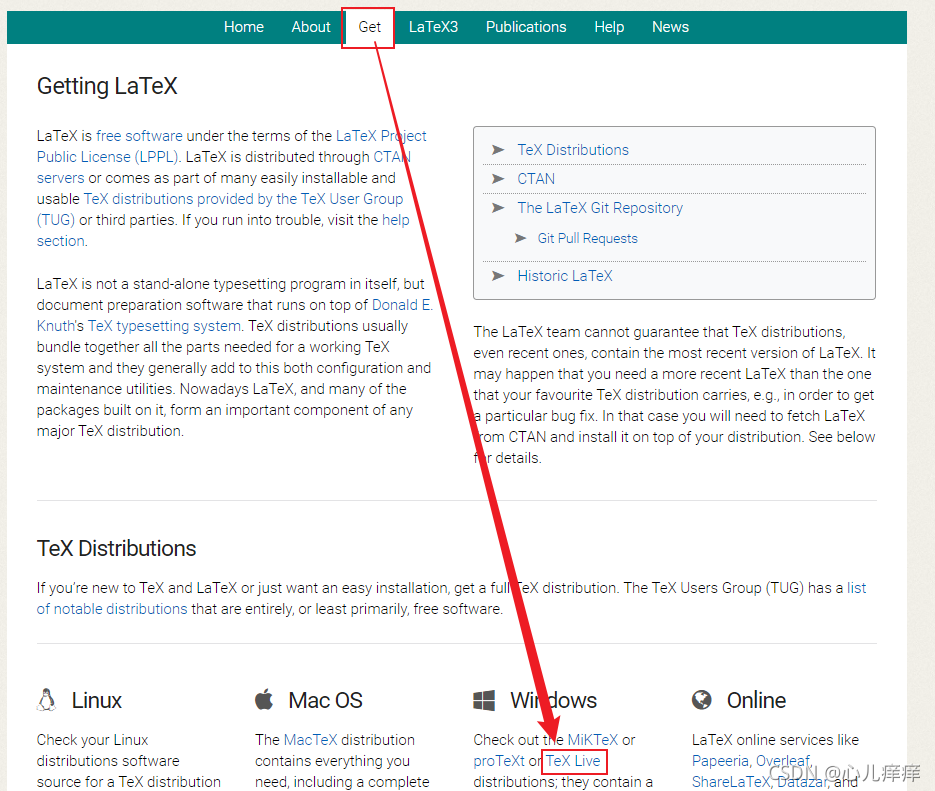This screenshot has width=935, height=791.
Task: Open the TeX Distributions sidebar link
Action: point(572,150)
